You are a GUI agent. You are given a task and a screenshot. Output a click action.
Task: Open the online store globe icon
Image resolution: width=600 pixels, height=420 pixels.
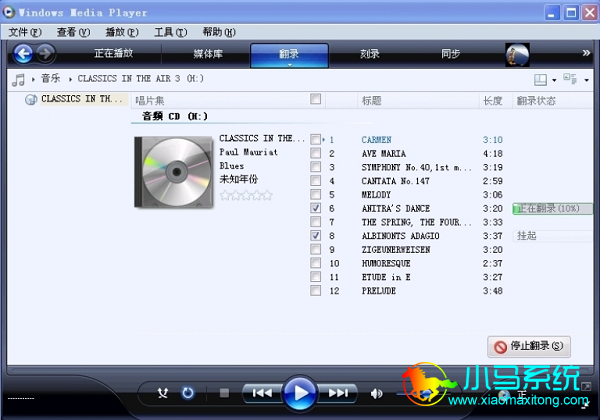coord(517,55)
